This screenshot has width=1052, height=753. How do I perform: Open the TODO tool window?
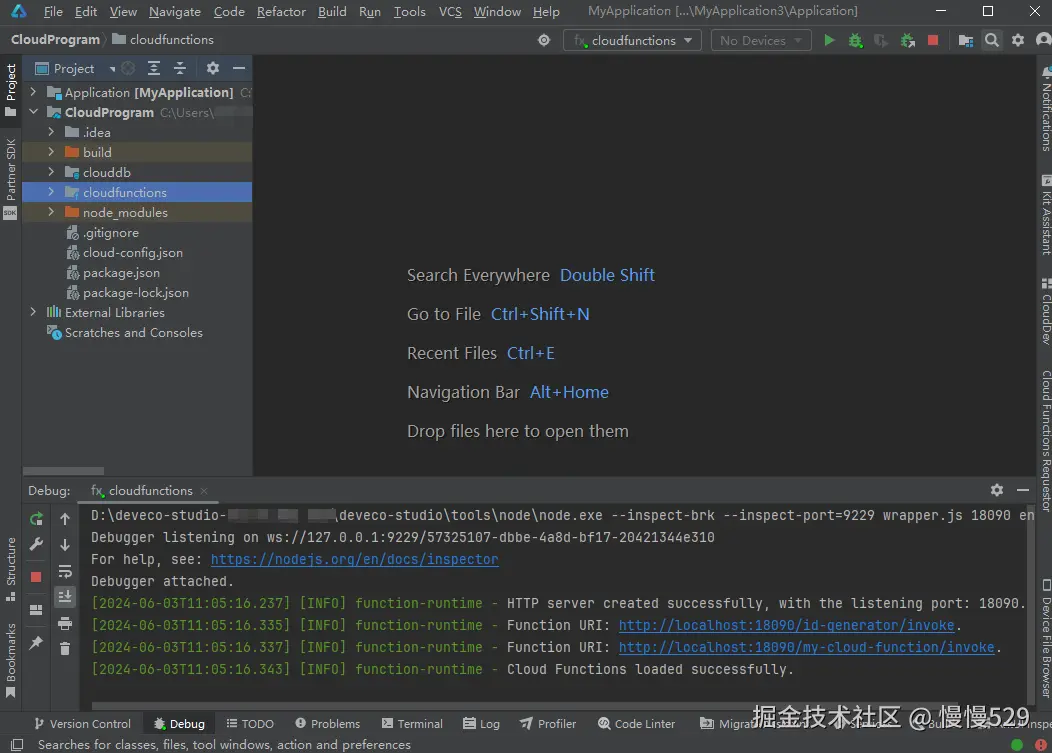pyautogui.click(x=250, y=723)
